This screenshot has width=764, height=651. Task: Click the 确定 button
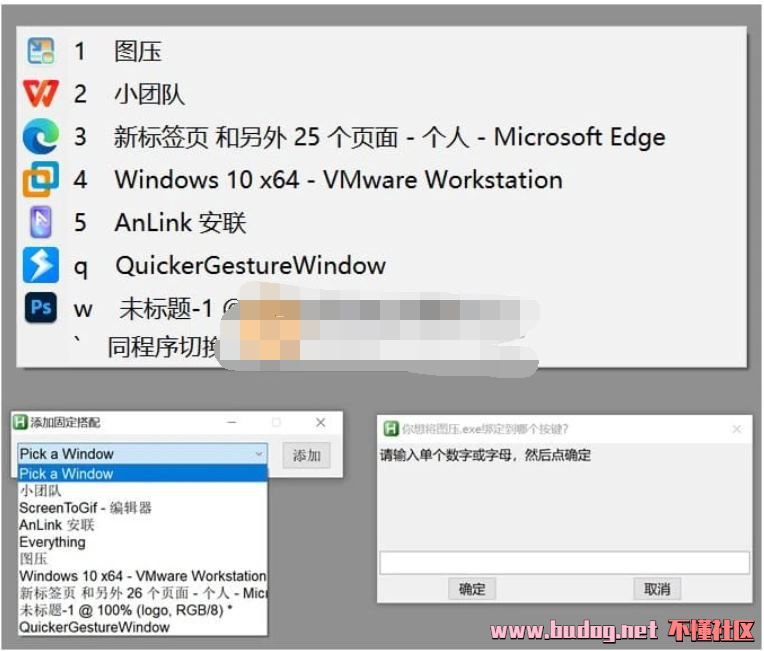click(472, 589)
